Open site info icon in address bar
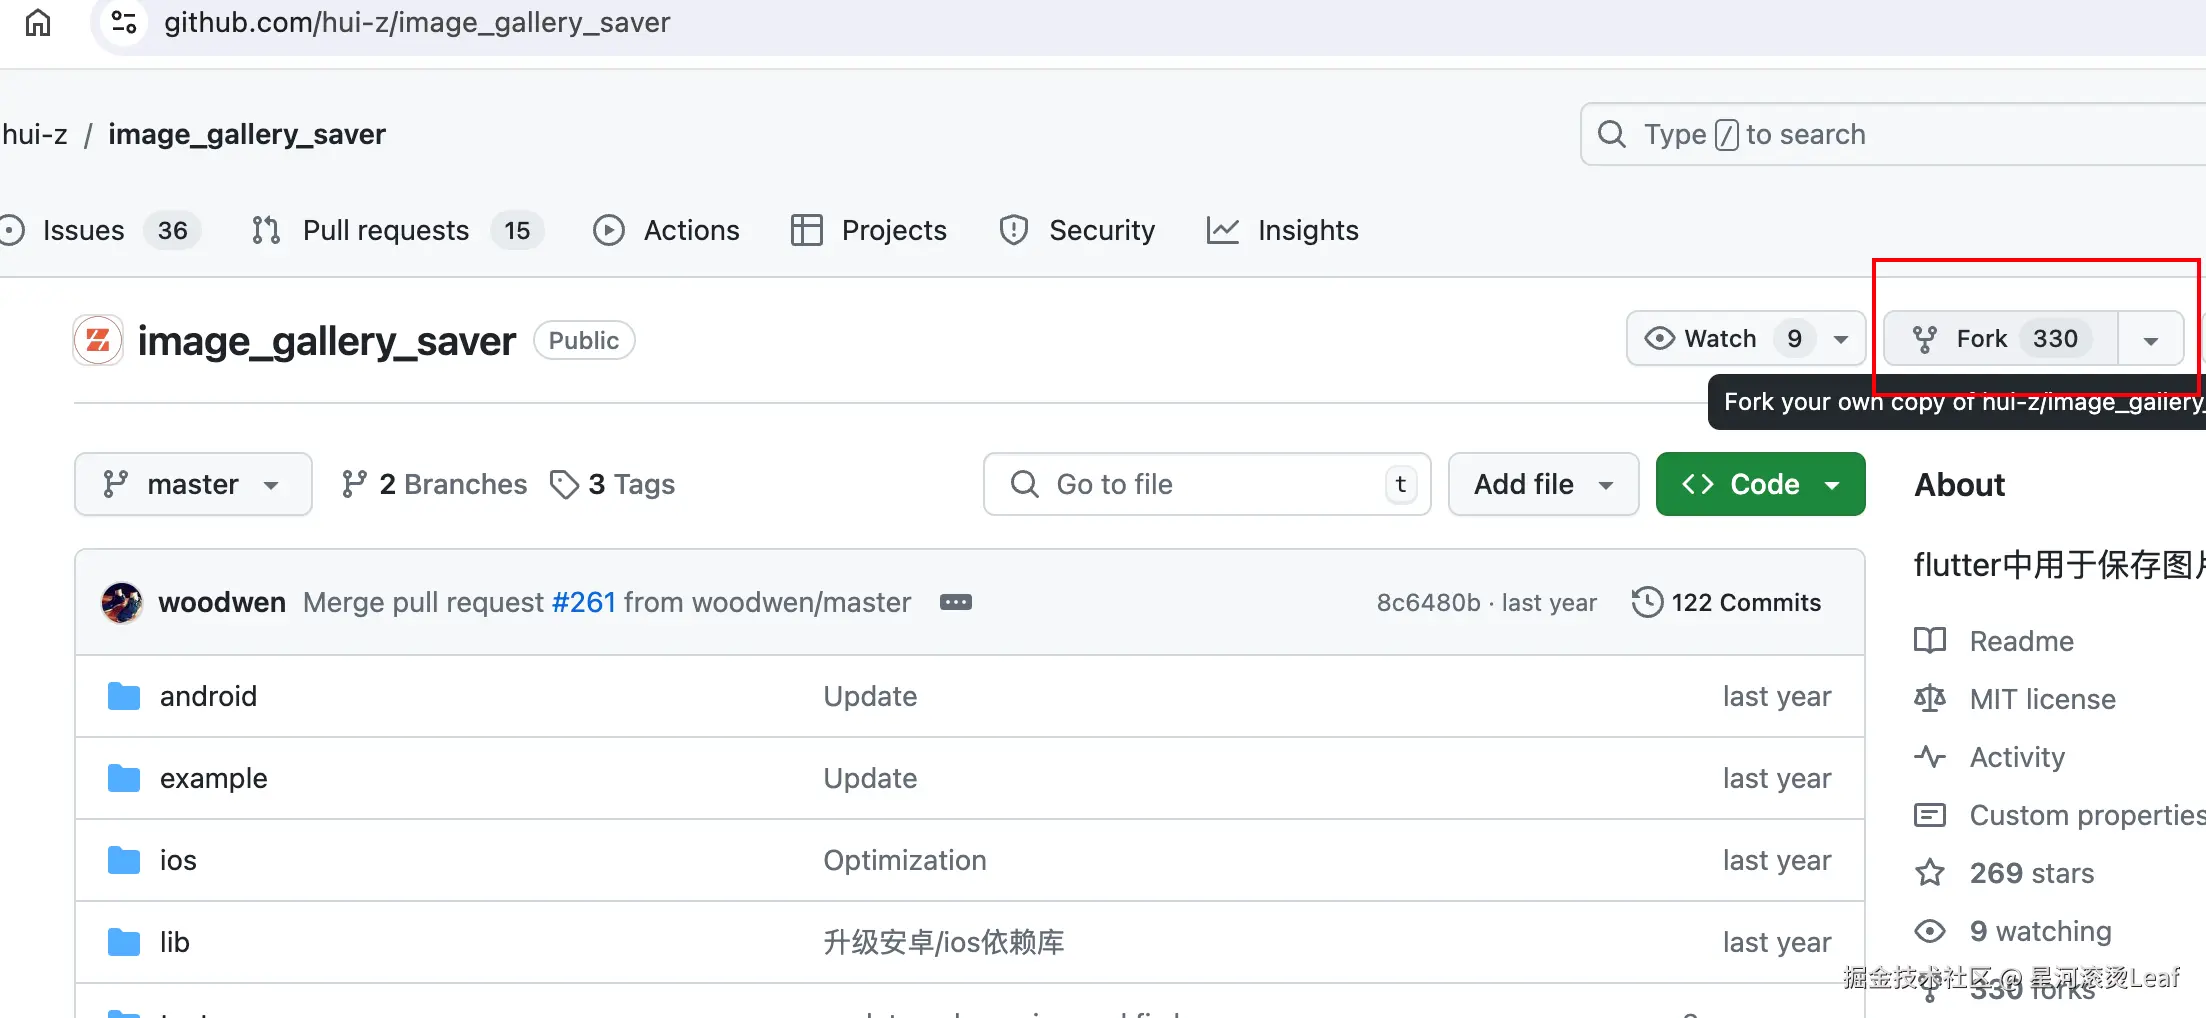2206x1018 pixels. click(124, 22)
